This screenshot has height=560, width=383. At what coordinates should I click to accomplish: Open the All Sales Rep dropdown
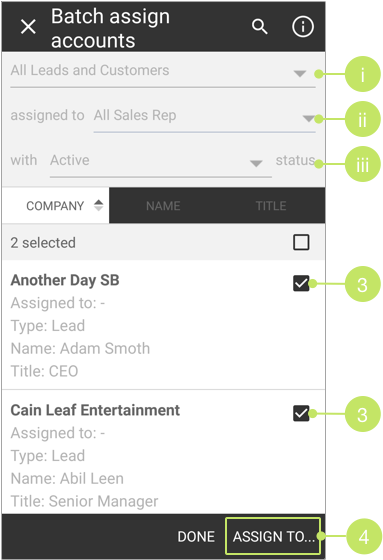point(204,116)
